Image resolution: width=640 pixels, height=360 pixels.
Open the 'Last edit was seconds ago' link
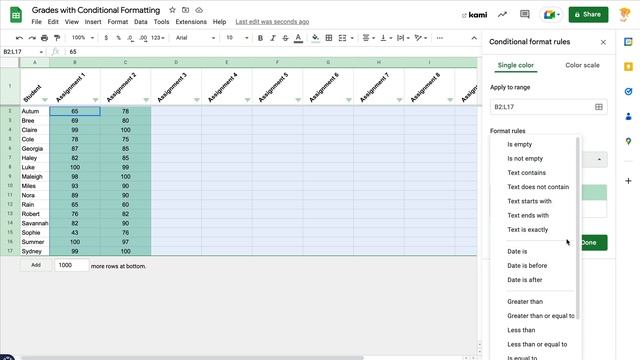[272, 22]
